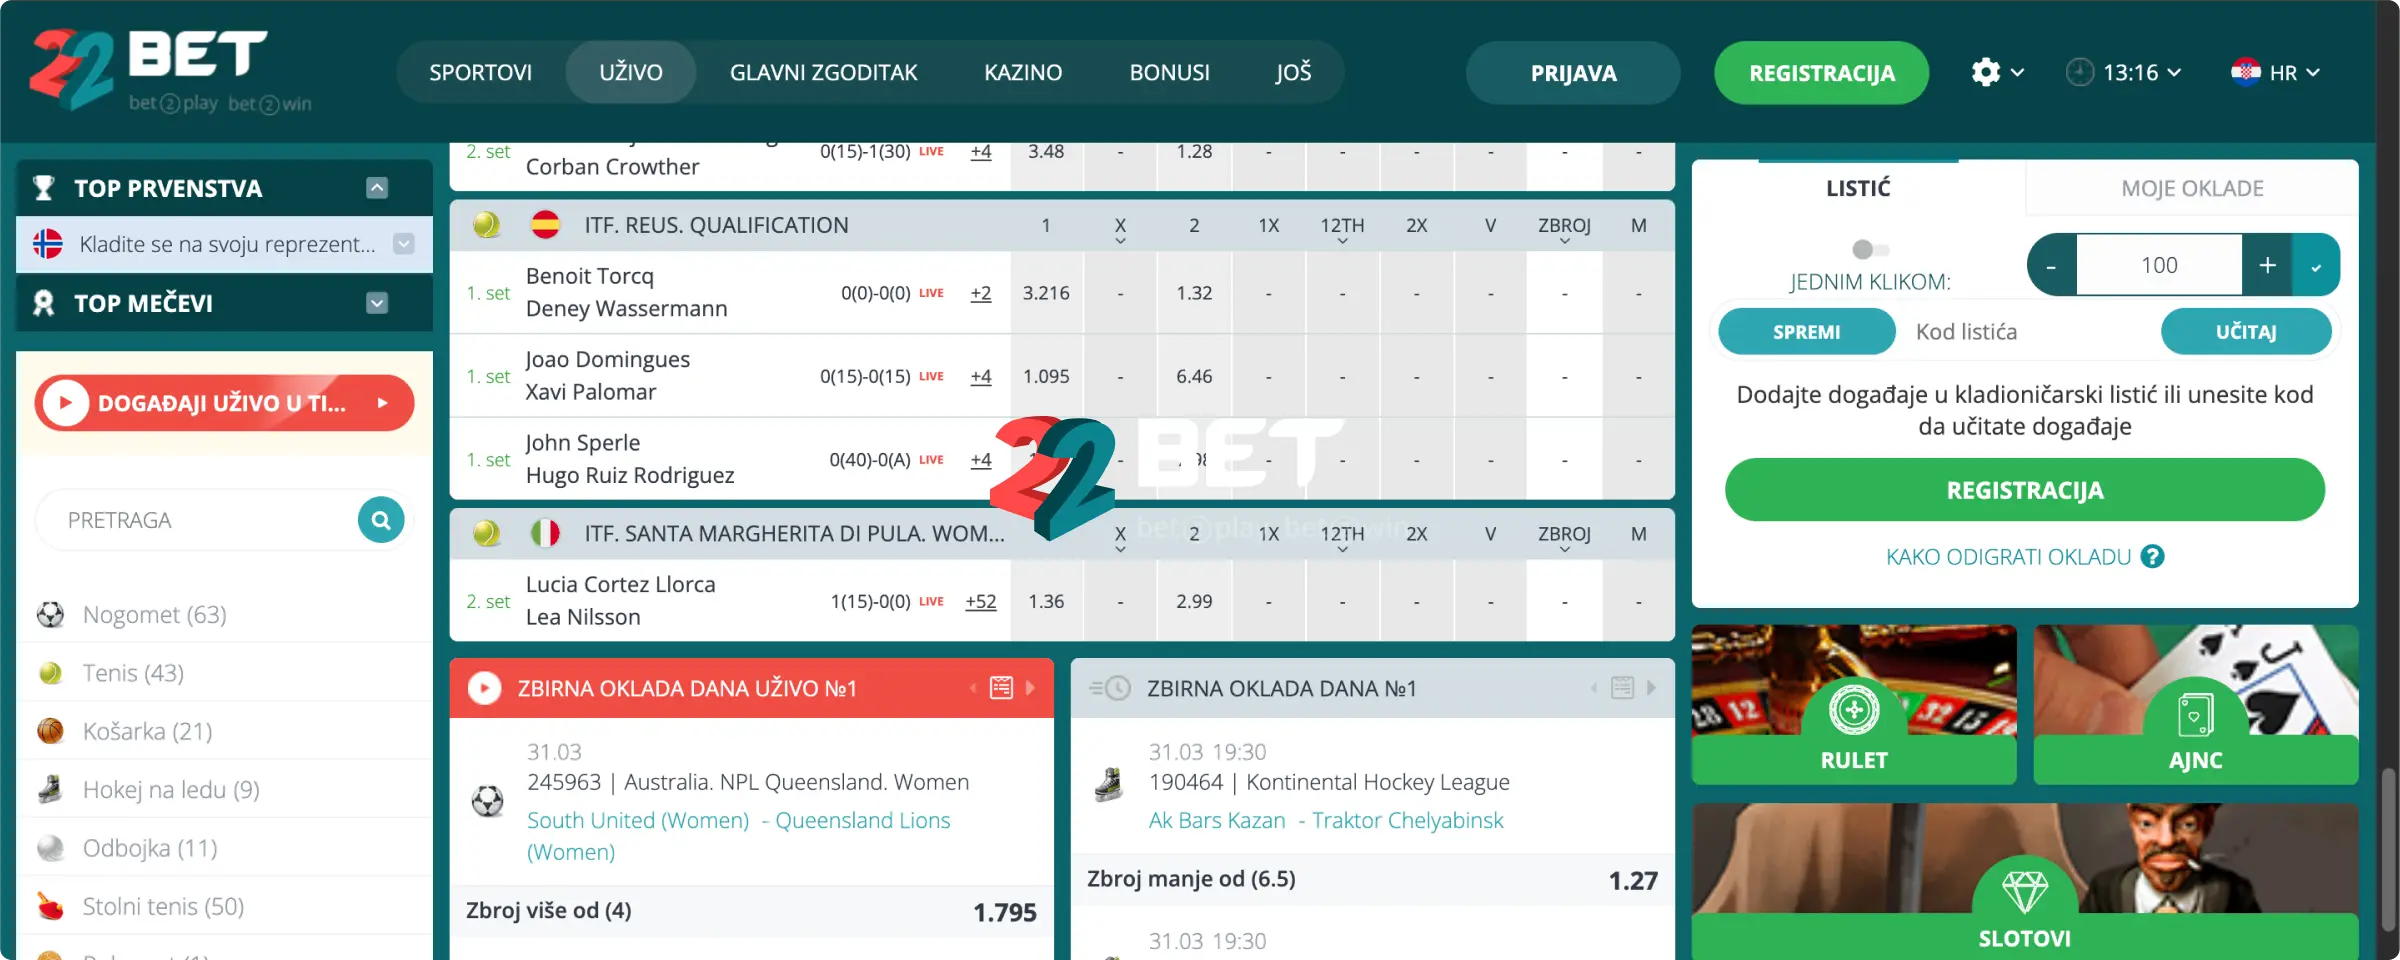2400x960 pixels.
Task: Open the Ajnc blackjack thumbnail
Action: [x=2196, y=705]
